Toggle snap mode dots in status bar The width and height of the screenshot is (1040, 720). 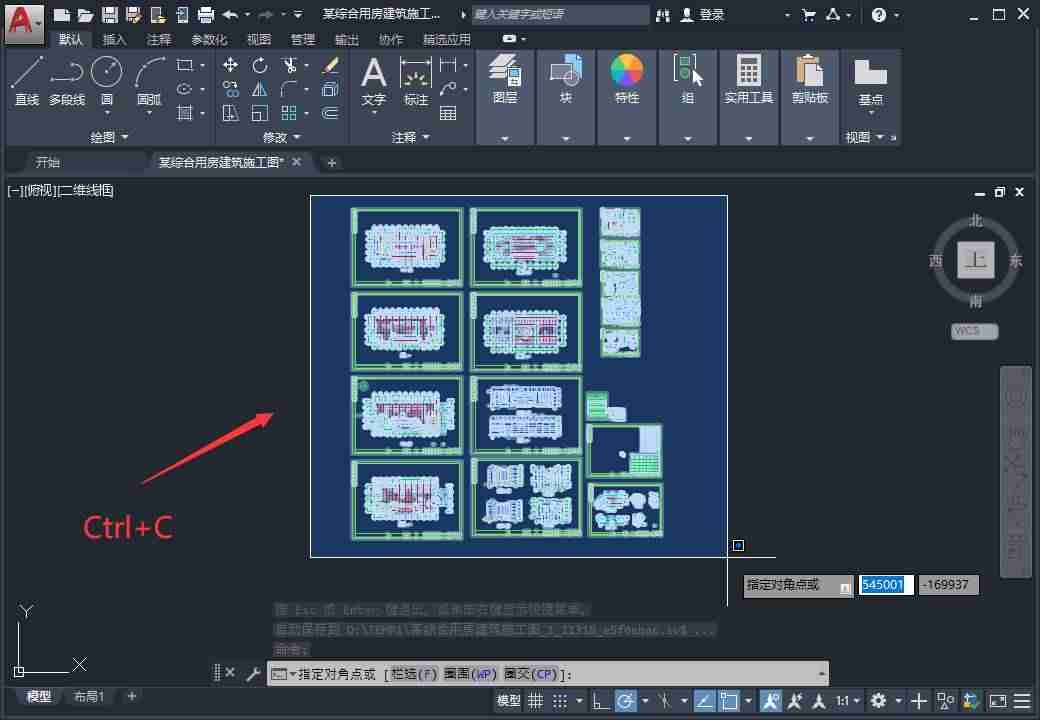(560, 701)
